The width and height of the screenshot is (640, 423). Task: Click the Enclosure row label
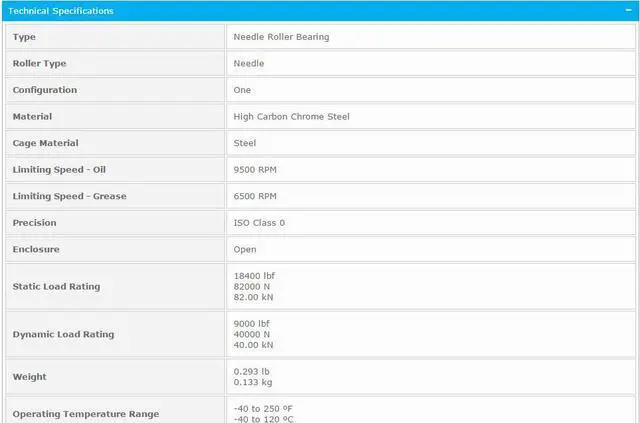[x=36, y=249]
